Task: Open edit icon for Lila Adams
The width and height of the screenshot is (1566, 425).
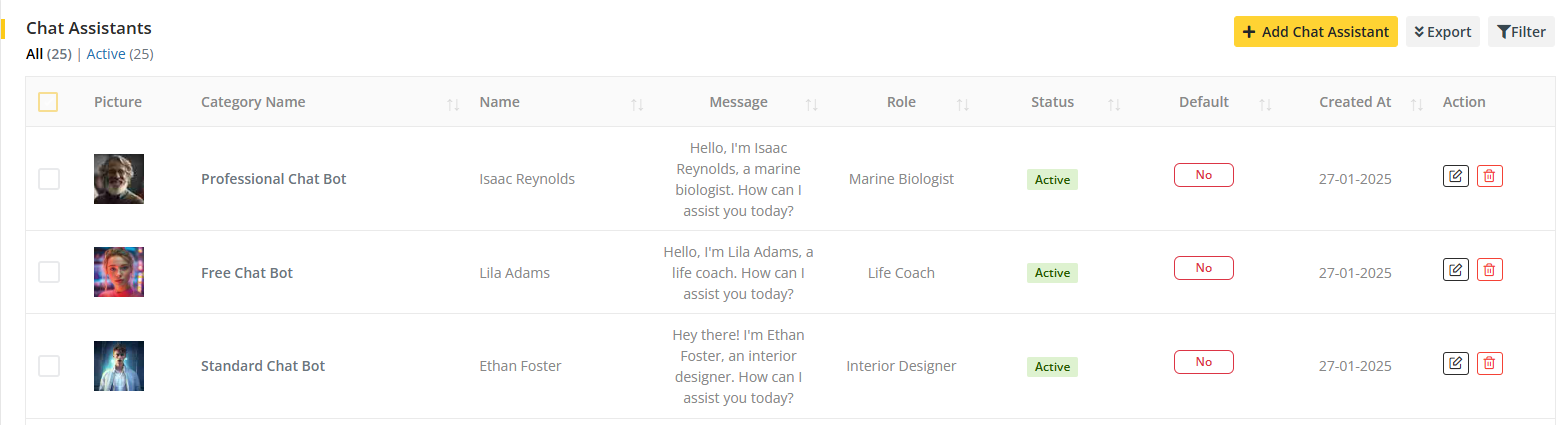Action: click(1455, 269)
